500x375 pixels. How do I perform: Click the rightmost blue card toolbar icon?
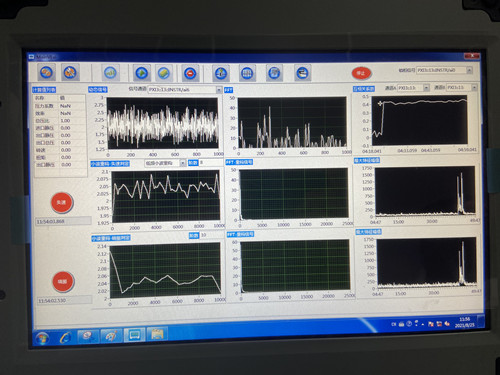pyautogui.click(x=302, y=73)
